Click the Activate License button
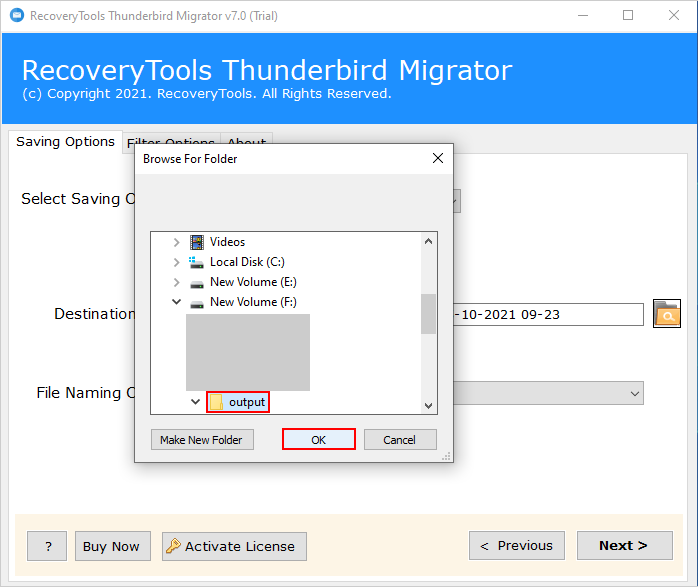The width and height of the screenshot is (698, 587). coord(234,546)
